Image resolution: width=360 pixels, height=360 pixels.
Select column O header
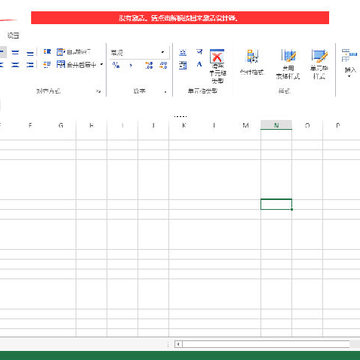(x=307, y=125)
